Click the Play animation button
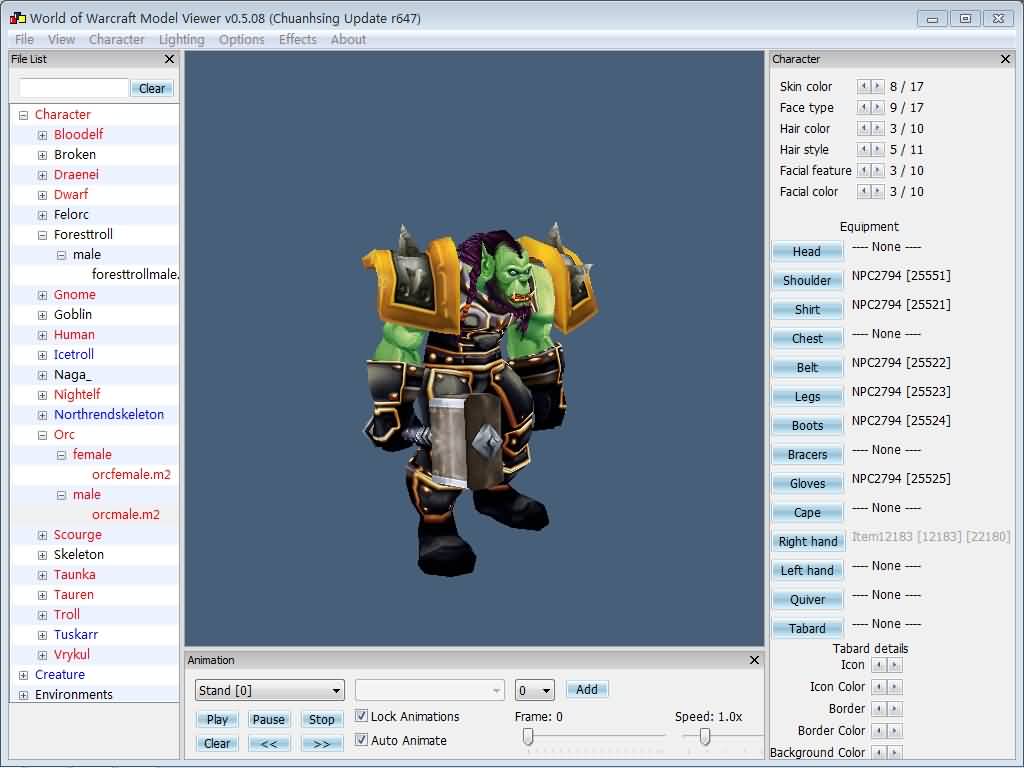This screenshot has width=1024, height=768. [x=217, y=719]
